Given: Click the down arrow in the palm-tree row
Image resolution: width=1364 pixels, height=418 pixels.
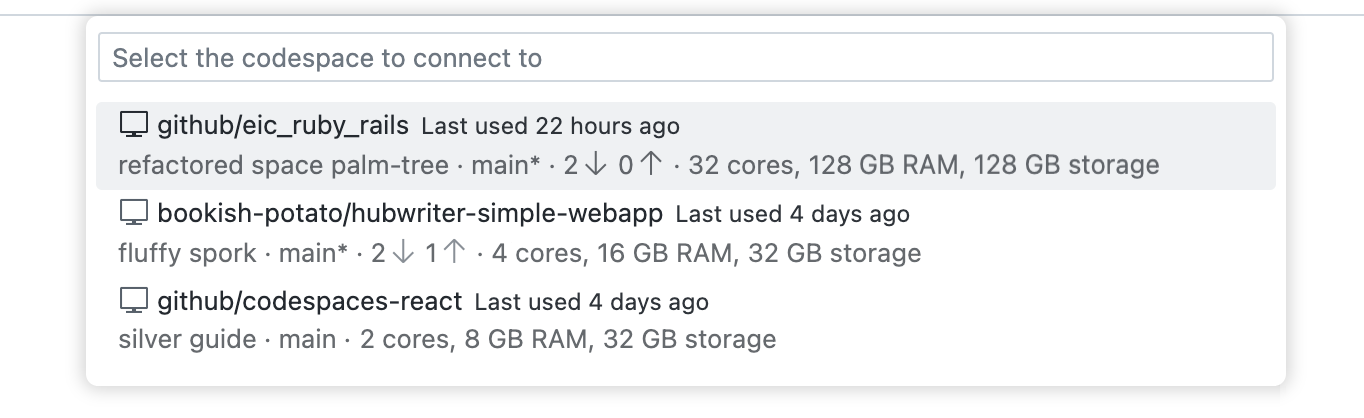Looking at the screenshot, I should pyautogui.click(x=597, y=165).
